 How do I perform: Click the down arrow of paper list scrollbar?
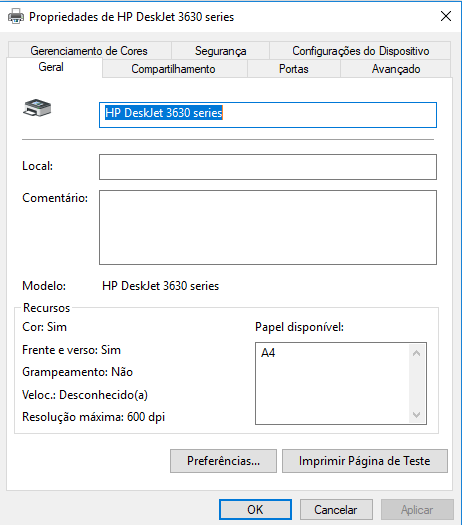click(x=416, y=415)
